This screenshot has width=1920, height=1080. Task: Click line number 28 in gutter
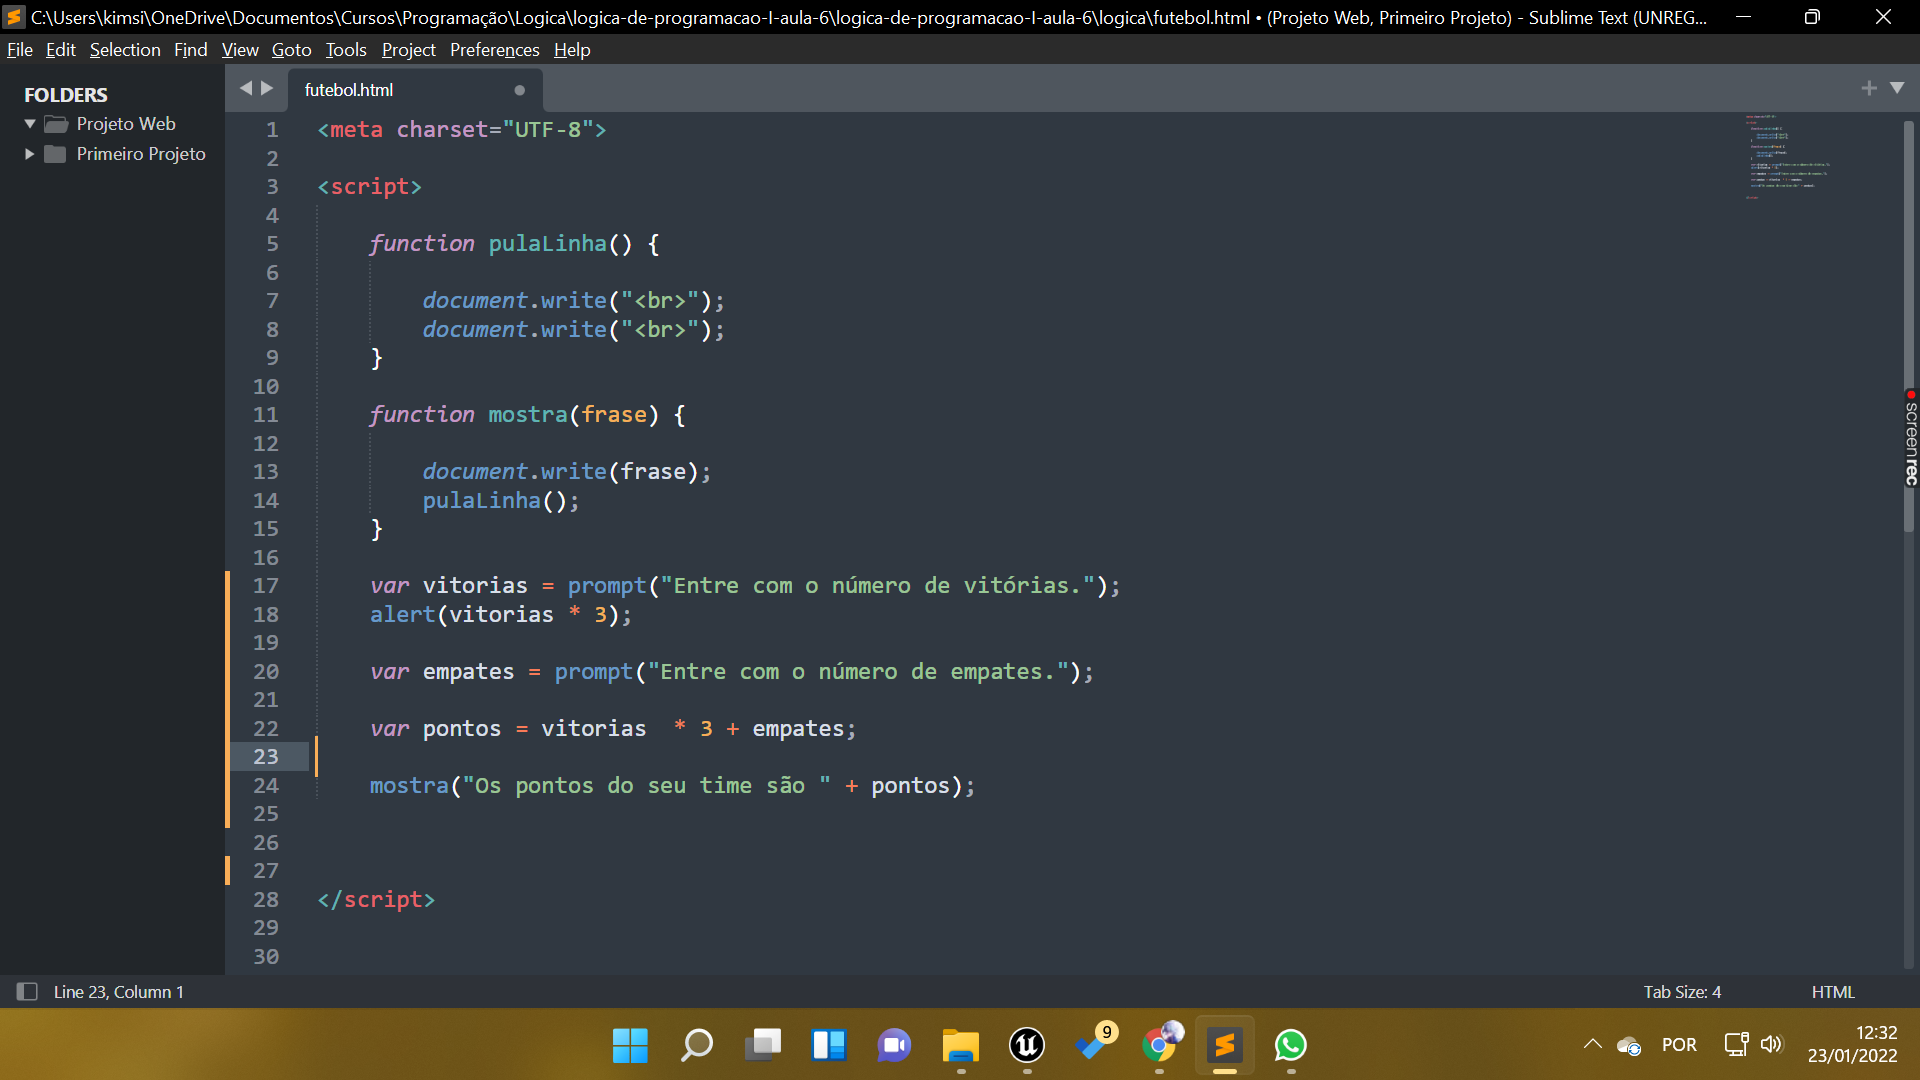click(266, 900)
